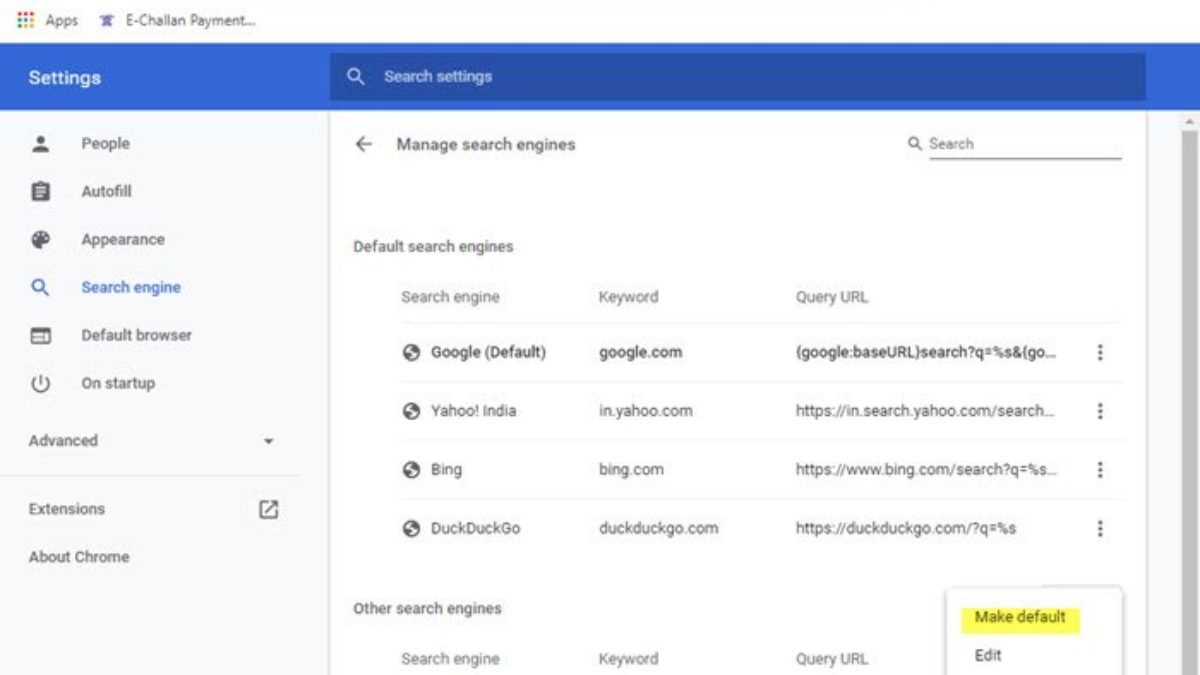Open the Autofill settings section
1200x675 pixels.
coord(106,191)
